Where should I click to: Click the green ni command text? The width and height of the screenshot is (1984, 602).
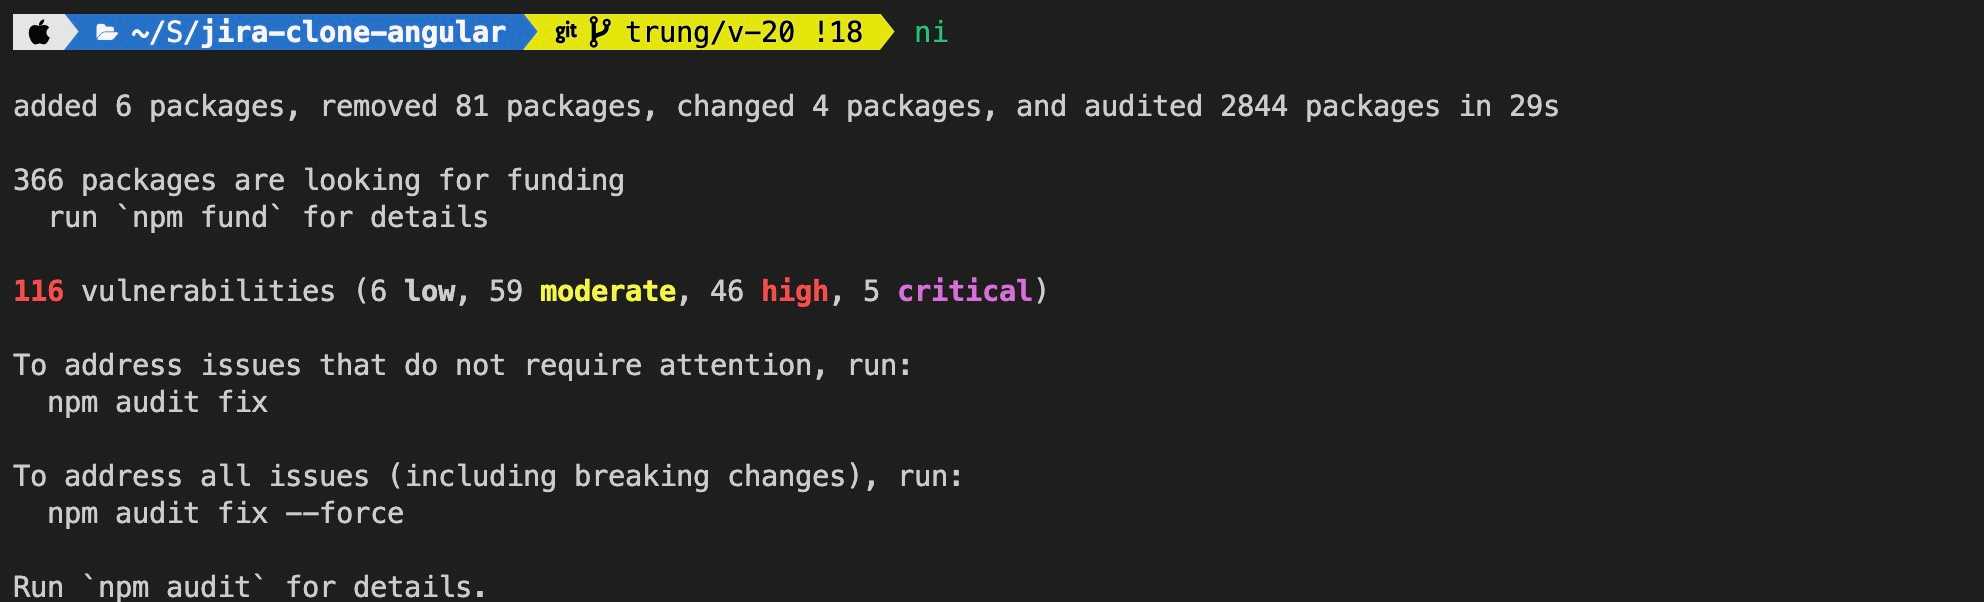[x=931, y=32]
